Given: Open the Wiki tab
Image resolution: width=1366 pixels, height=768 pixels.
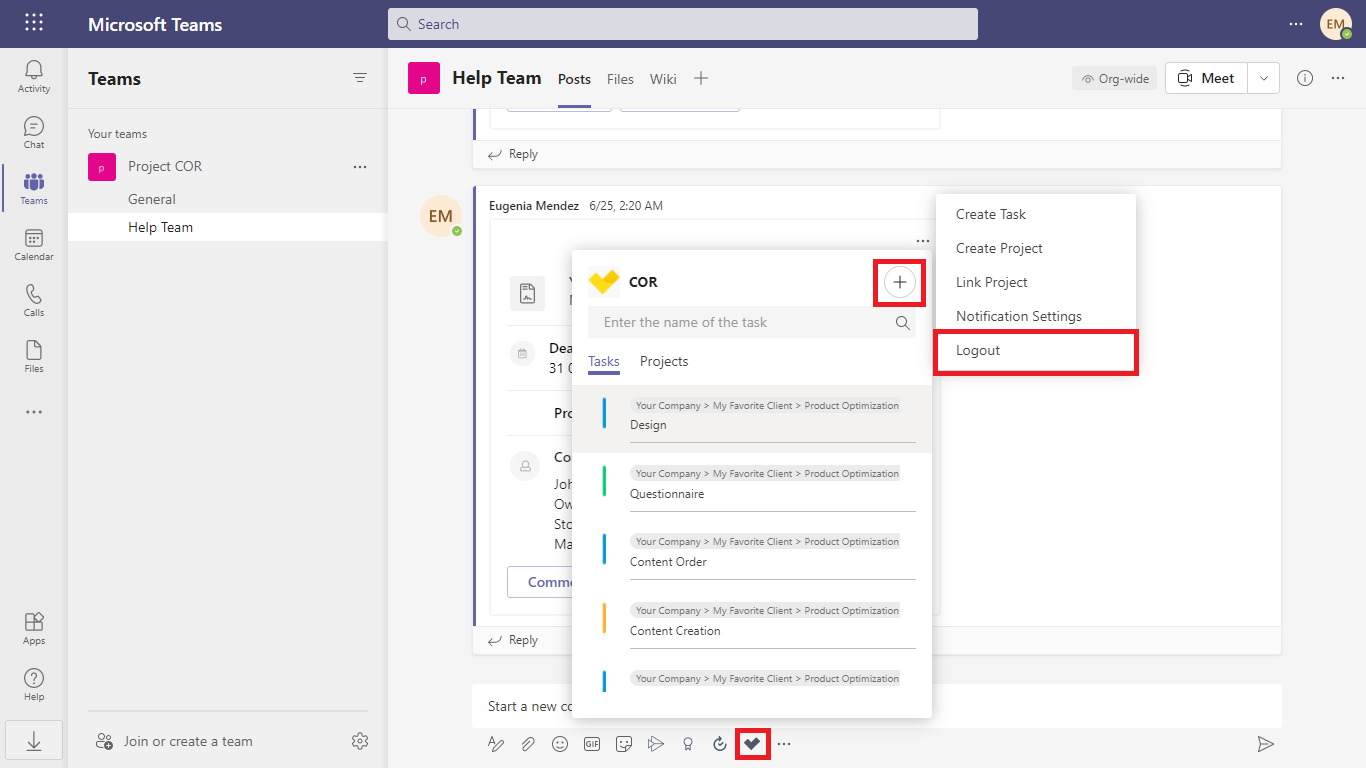Looking at the screenshot, I should click(663, 79).
